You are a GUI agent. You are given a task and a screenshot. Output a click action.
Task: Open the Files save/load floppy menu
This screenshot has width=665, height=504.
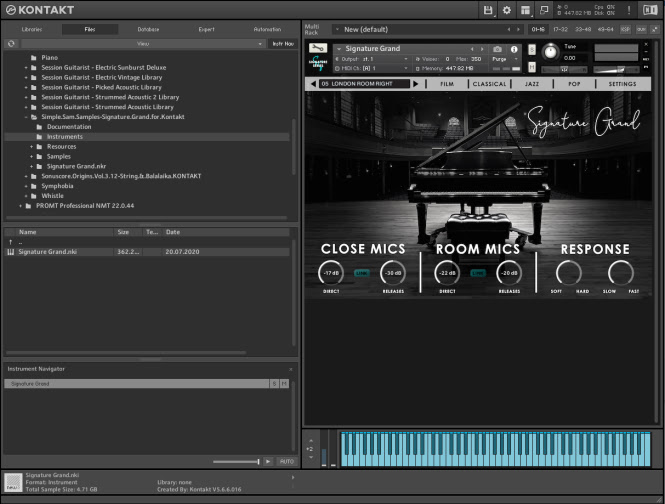(x=488, y=10)
